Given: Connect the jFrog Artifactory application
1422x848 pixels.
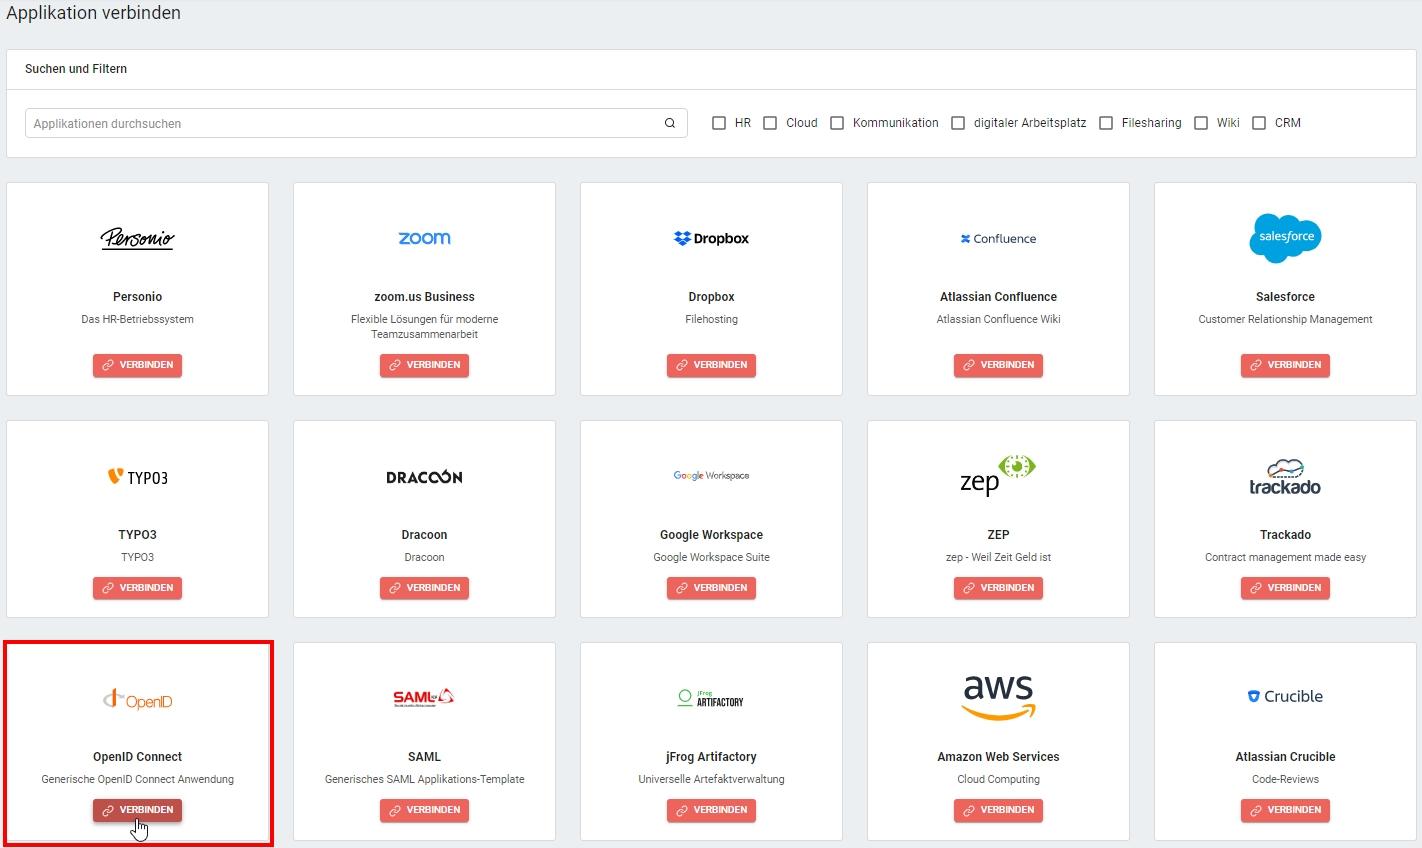Looking at the screenshot, I should click(711, 810).
